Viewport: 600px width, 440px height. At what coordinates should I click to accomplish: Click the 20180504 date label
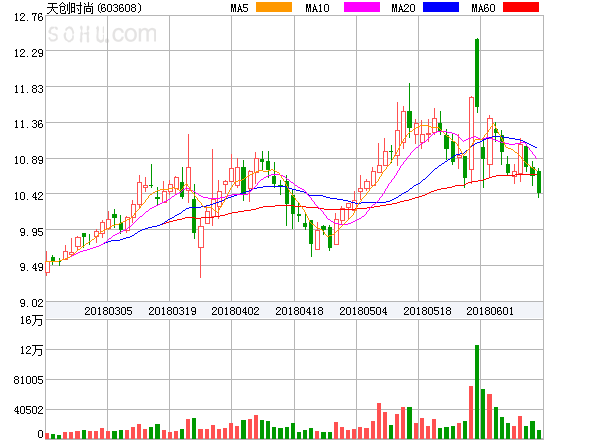pos(363,311)
